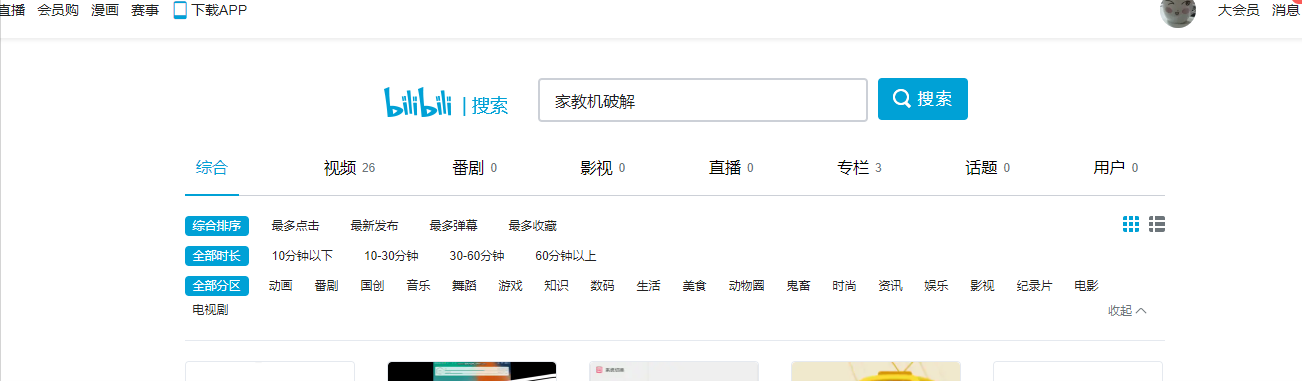Open 漫画 in top navigation
Image resolution: width=1302 pixels, height=381 pixels.
[x=105, y=10]
